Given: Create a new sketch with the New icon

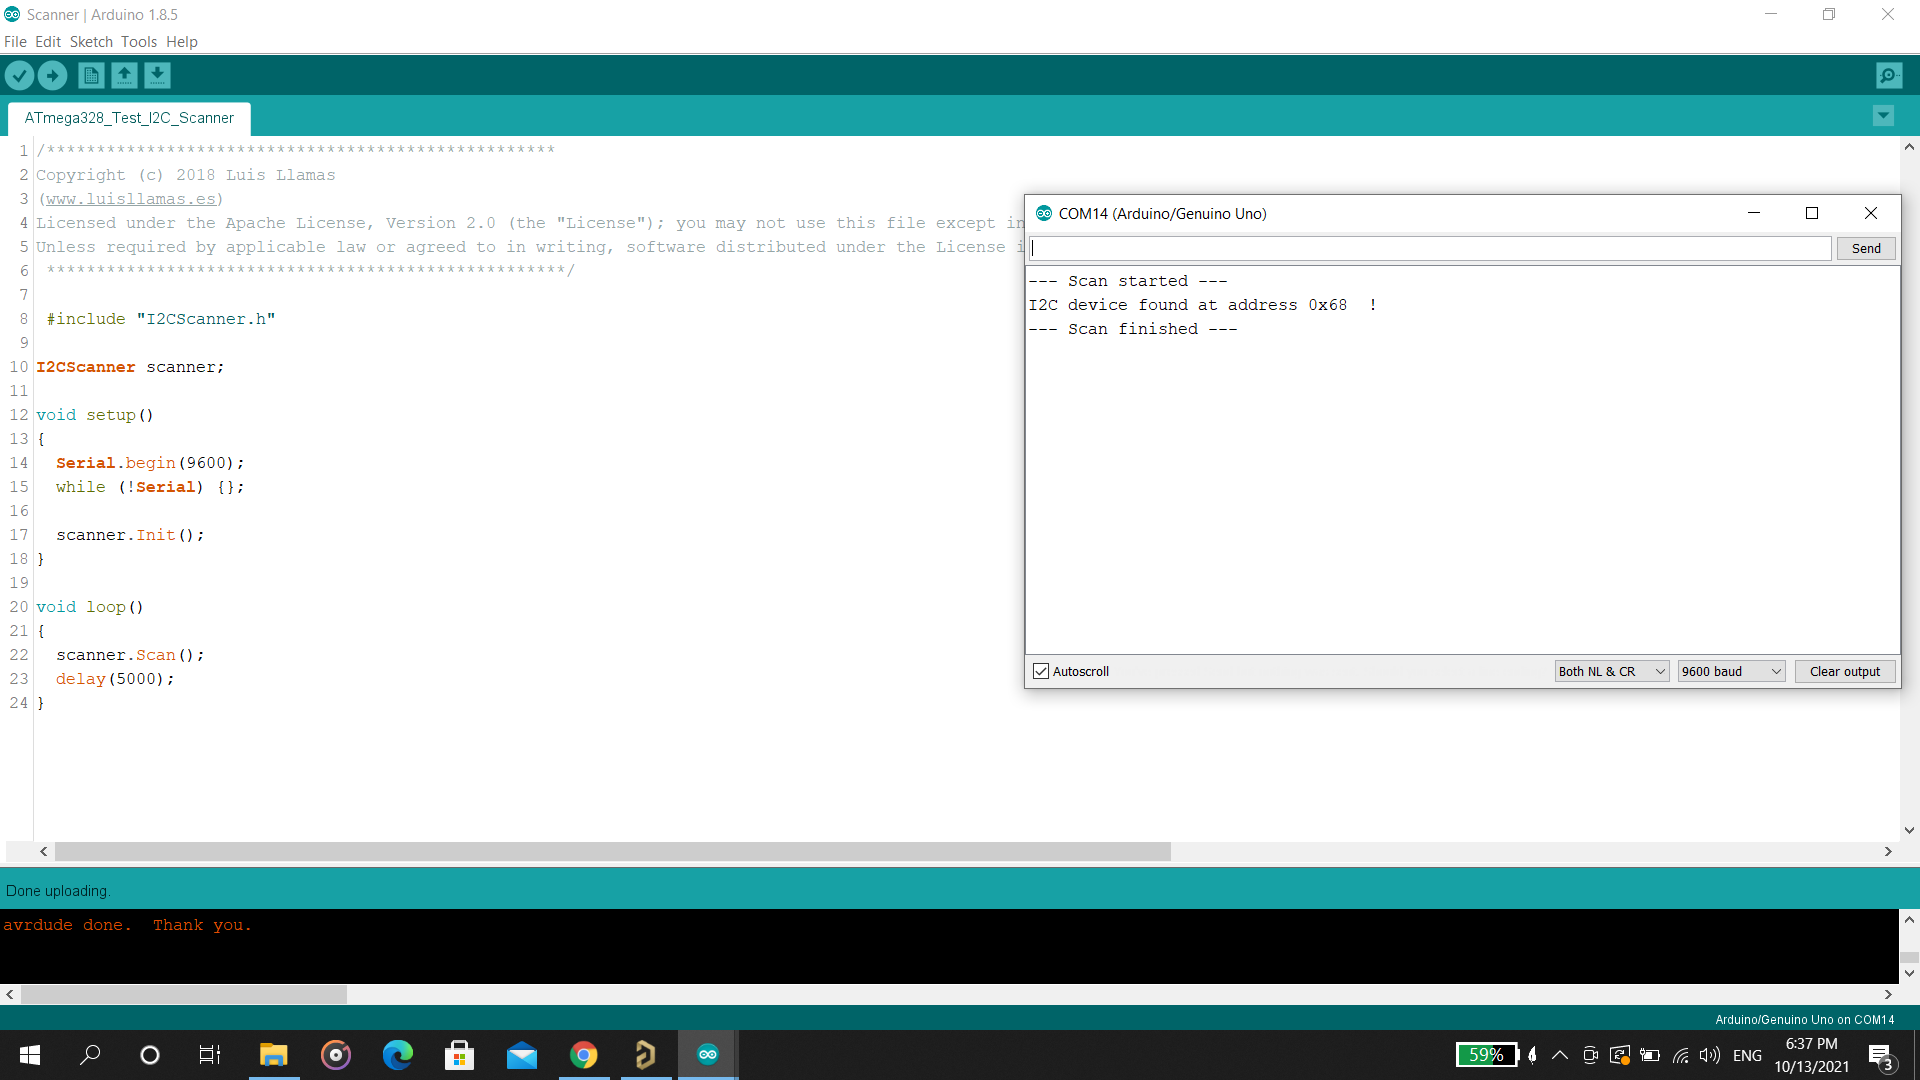Looking at the screenshot, I should click(x=90, y=75).
